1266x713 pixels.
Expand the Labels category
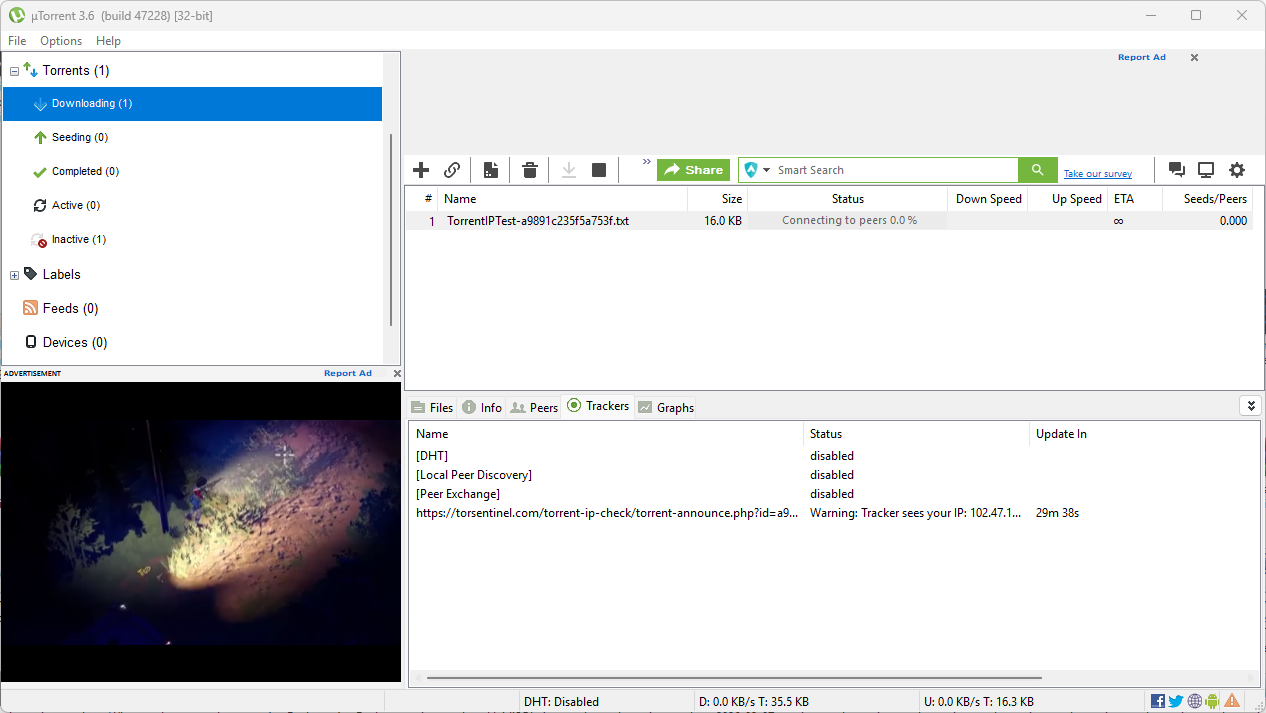point(14,274)
